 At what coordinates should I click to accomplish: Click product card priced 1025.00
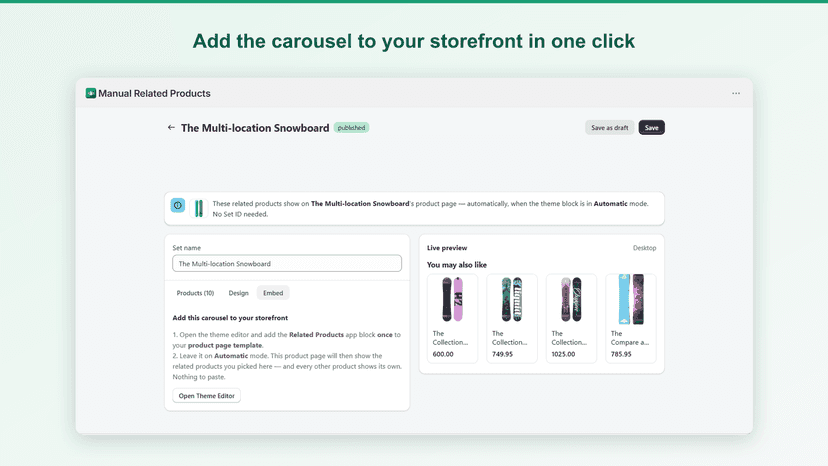coord(571,318)
